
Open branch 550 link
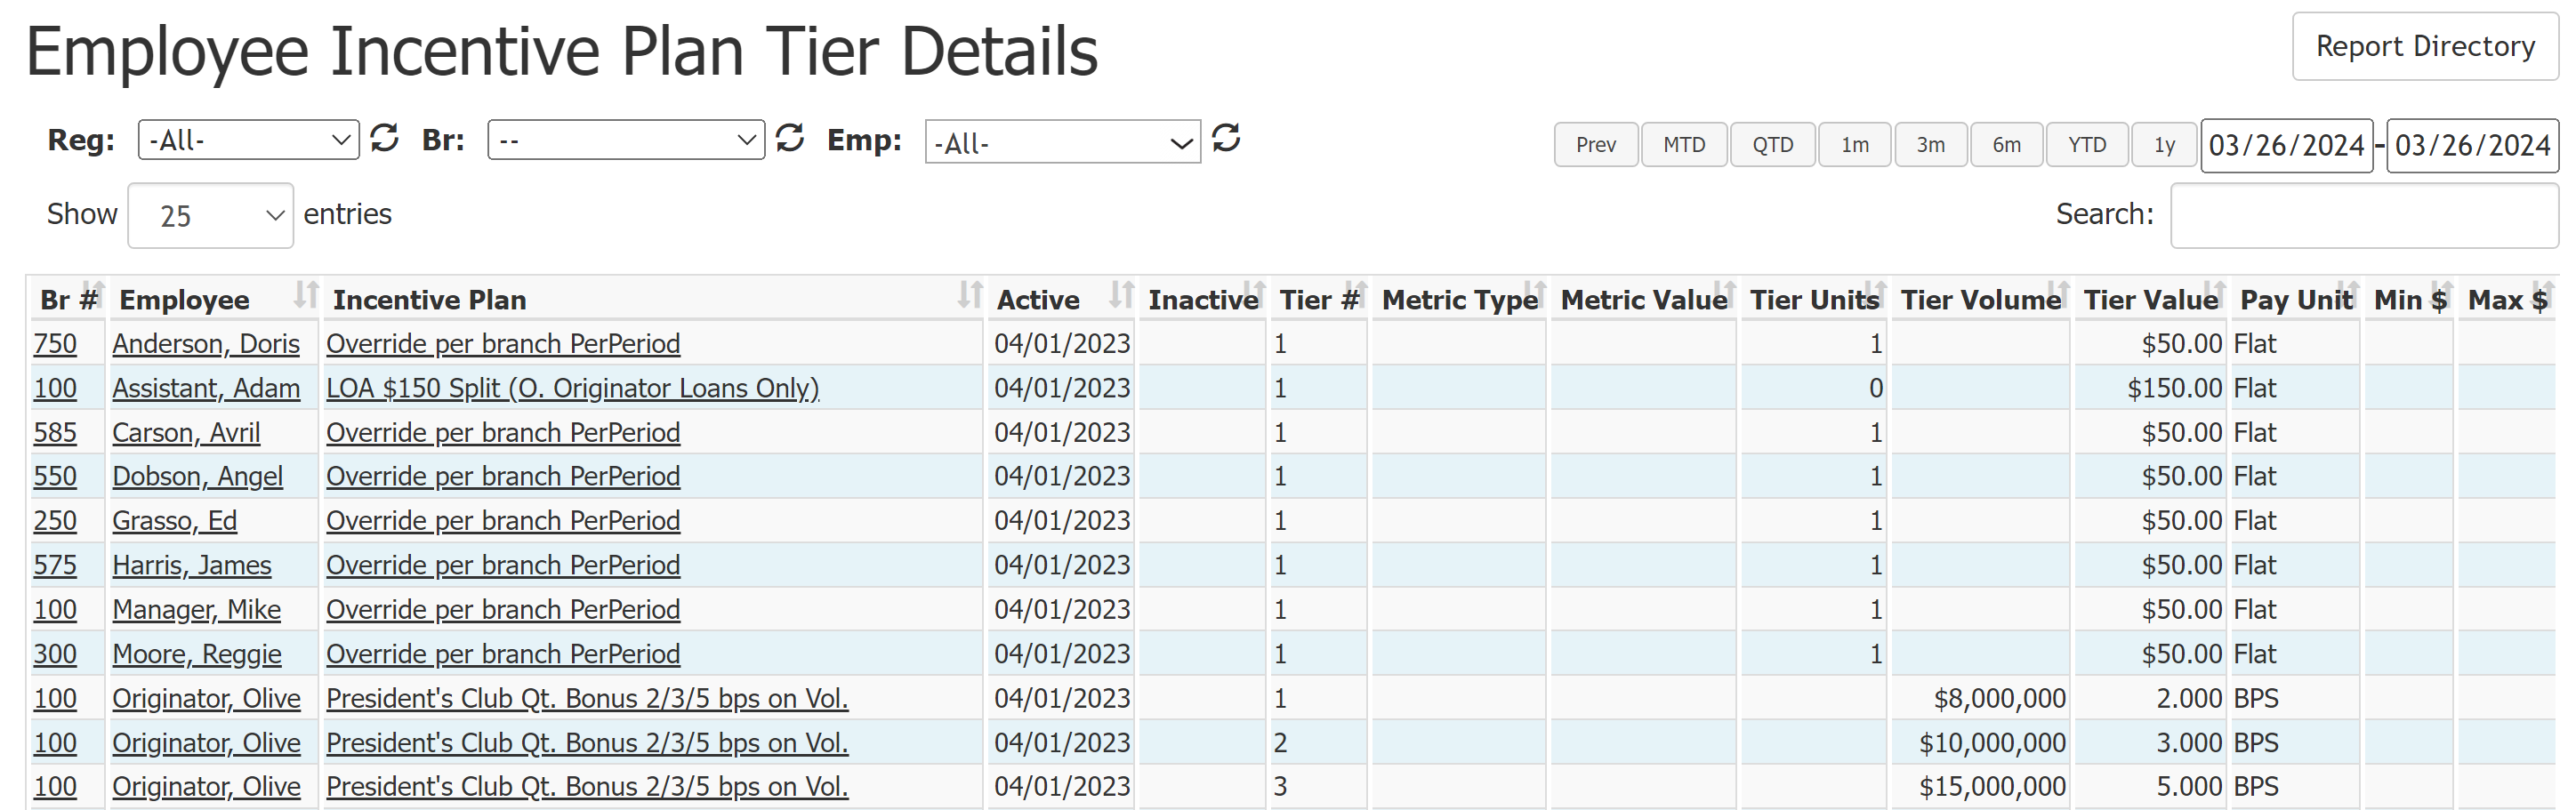55,476
